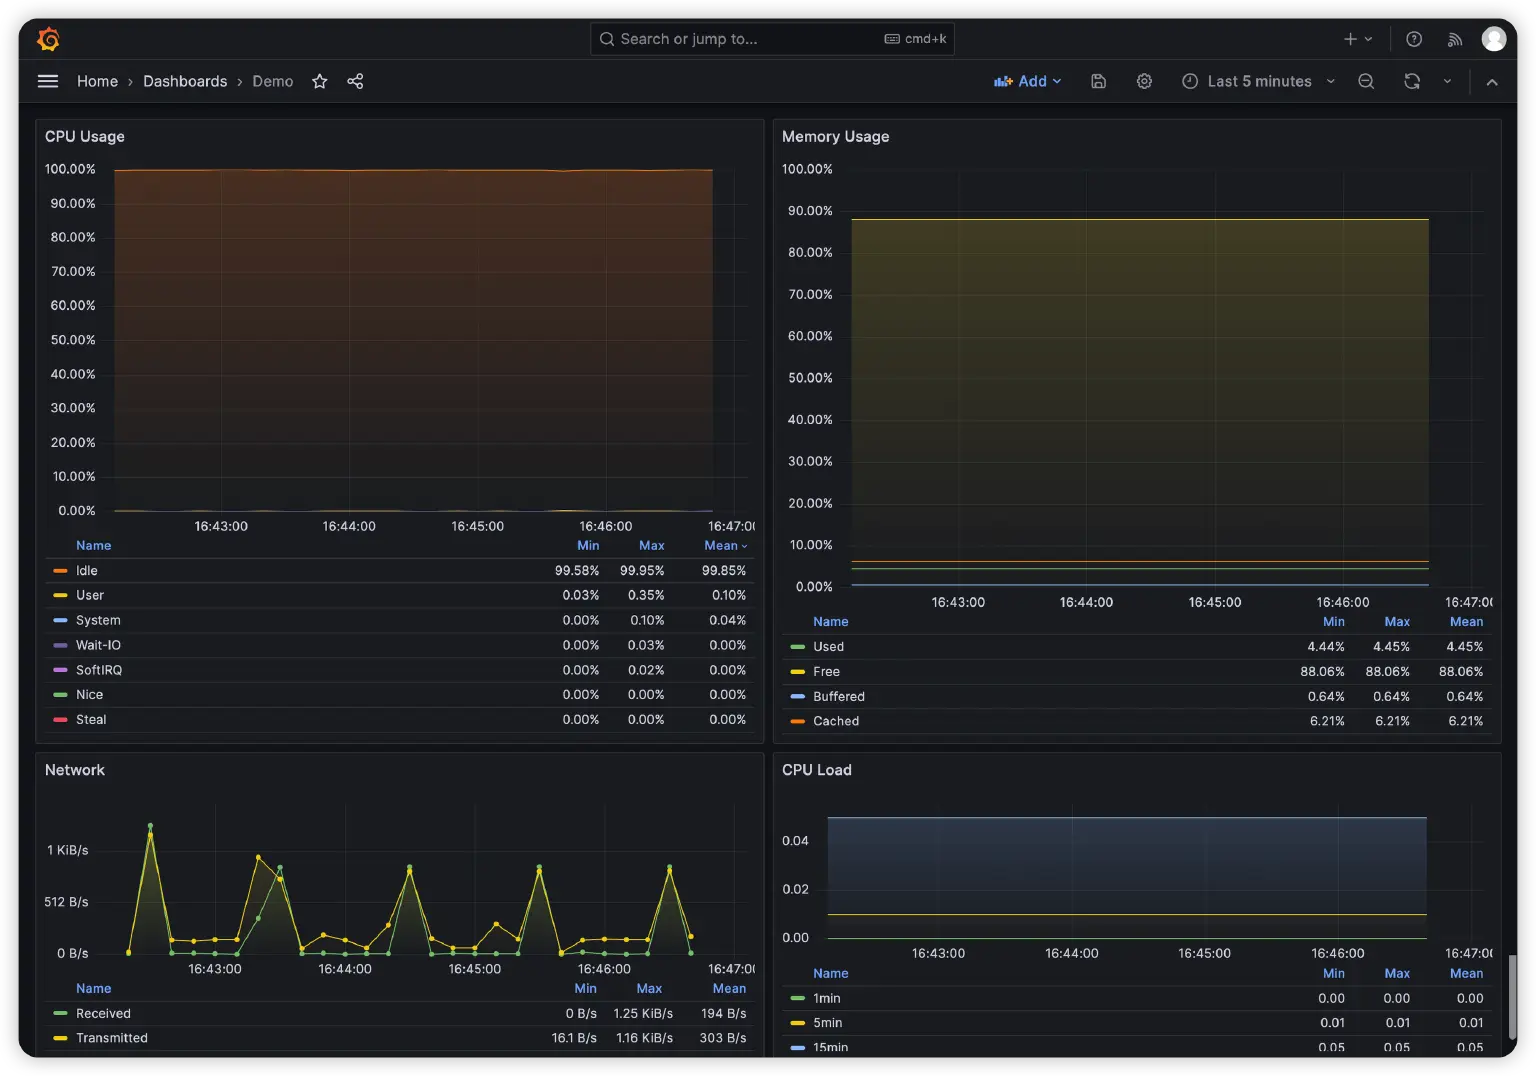1536x1076 pixels.
Task: Click the Steal series color swatch
Action: 60,720
